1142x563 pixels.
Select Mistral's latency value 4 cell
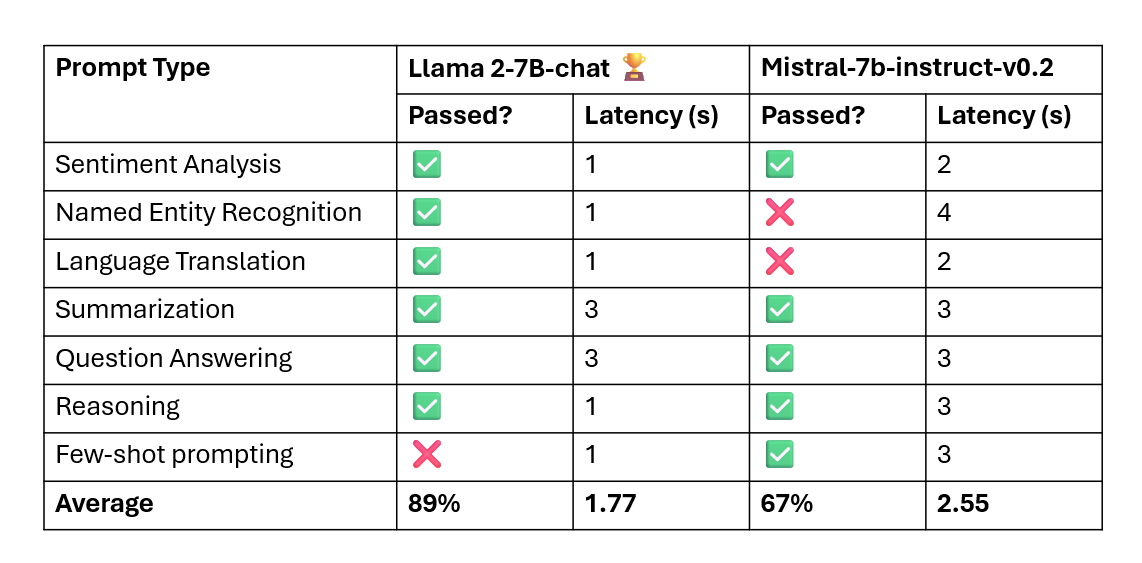[x=1013, y=214]
